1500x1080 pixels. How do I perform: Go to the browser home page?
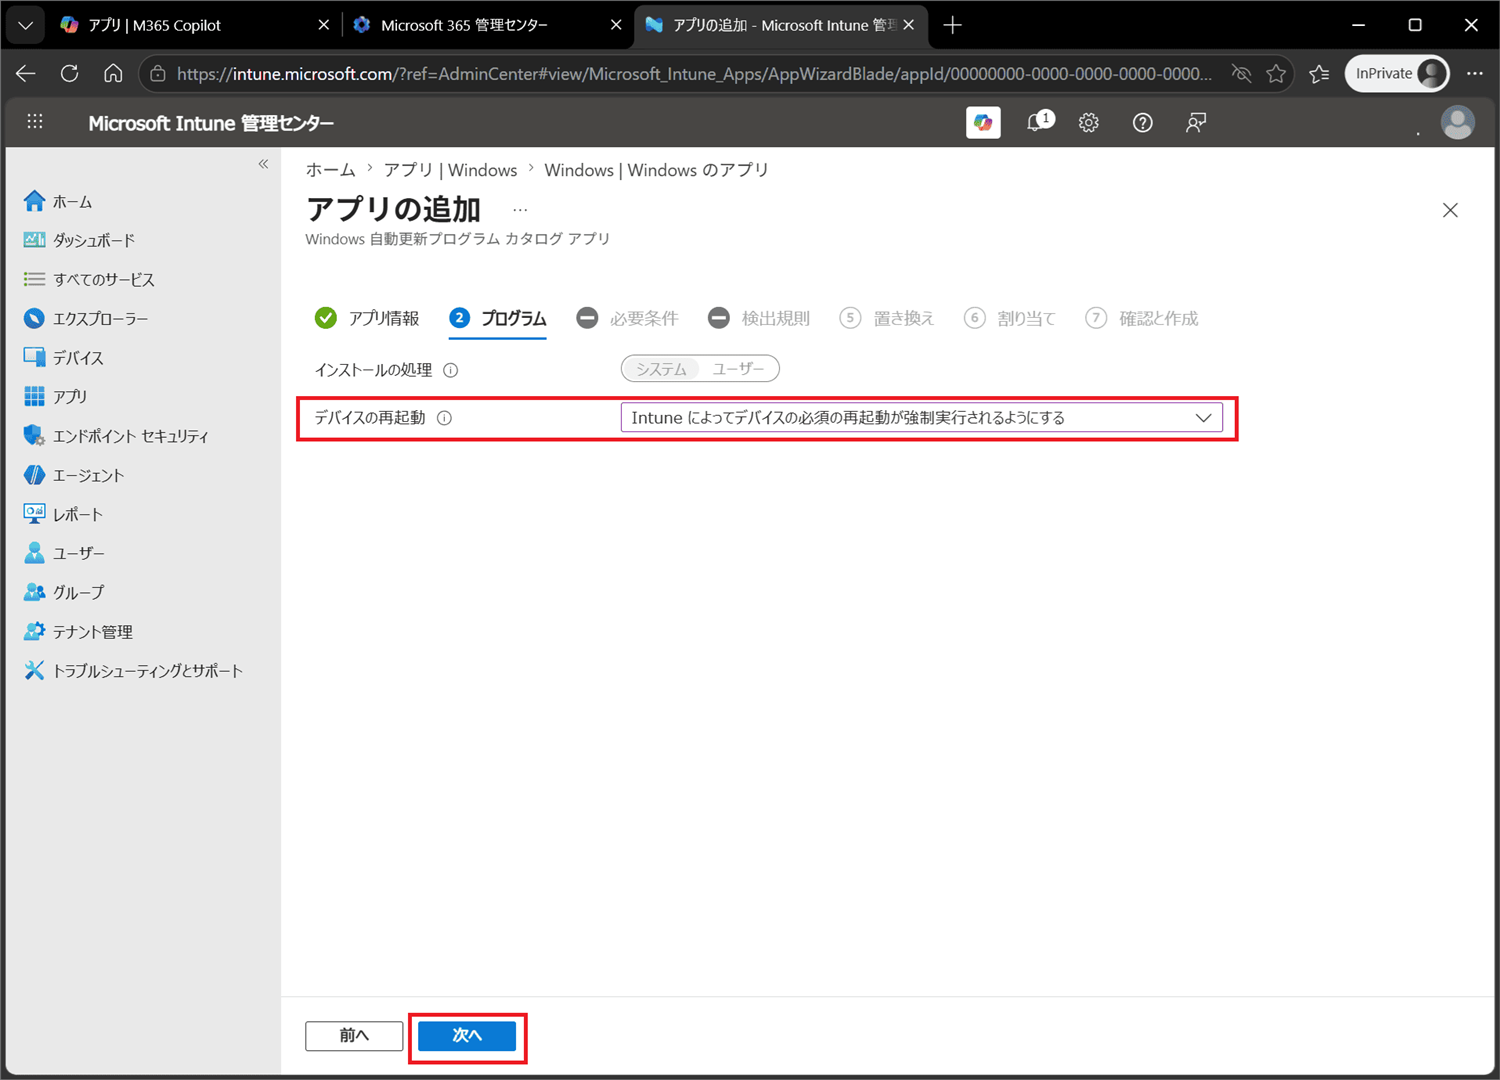click(113, 73)
